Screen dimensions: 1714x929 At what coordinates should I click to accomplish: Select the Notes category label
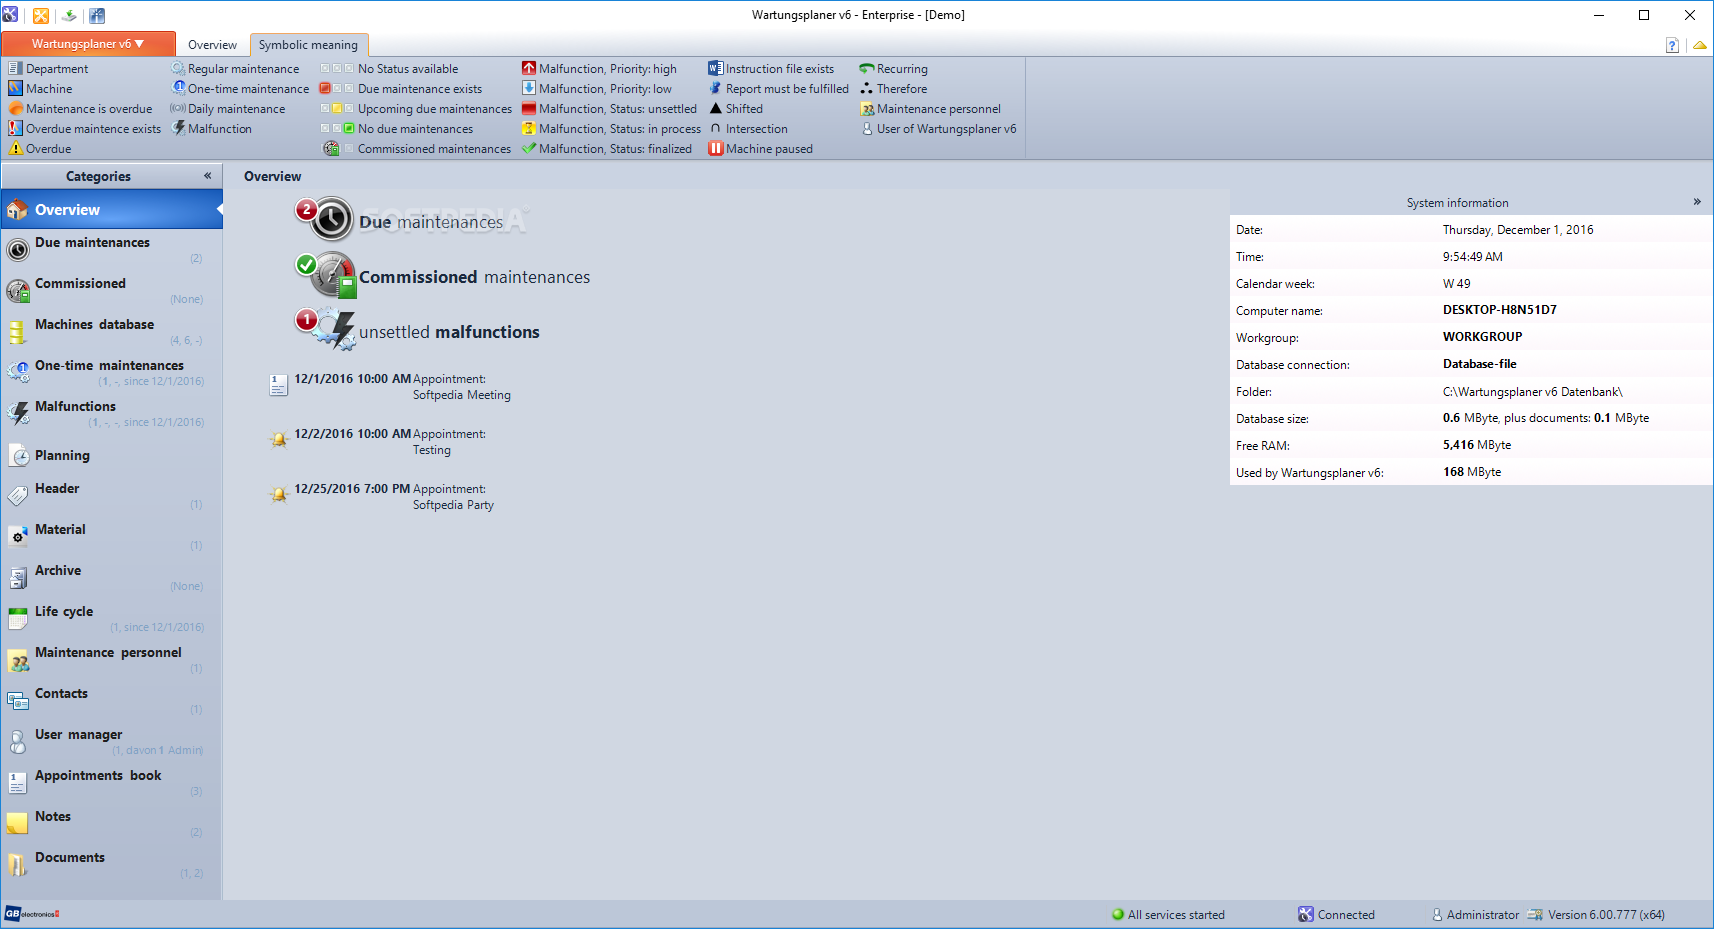pyautogui.click(x=53, y=816)
